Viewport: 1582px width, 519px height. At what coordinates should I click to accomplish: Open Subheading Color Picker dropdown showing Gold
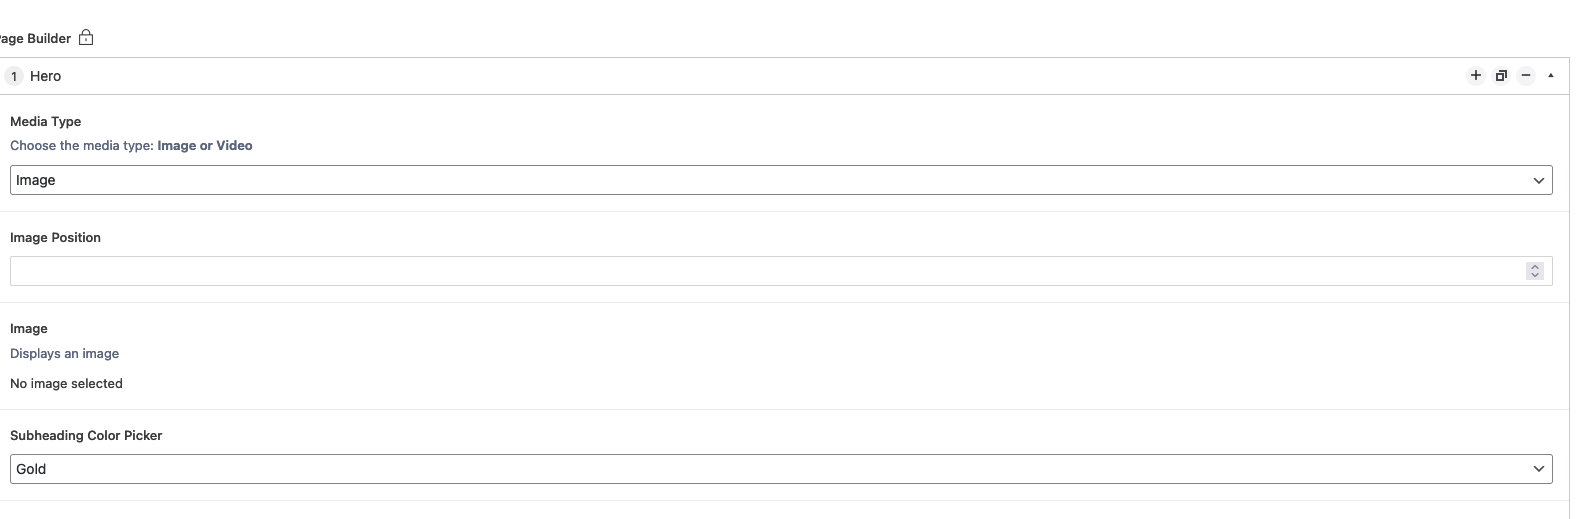pyautogui.click(x=781, y=469)
